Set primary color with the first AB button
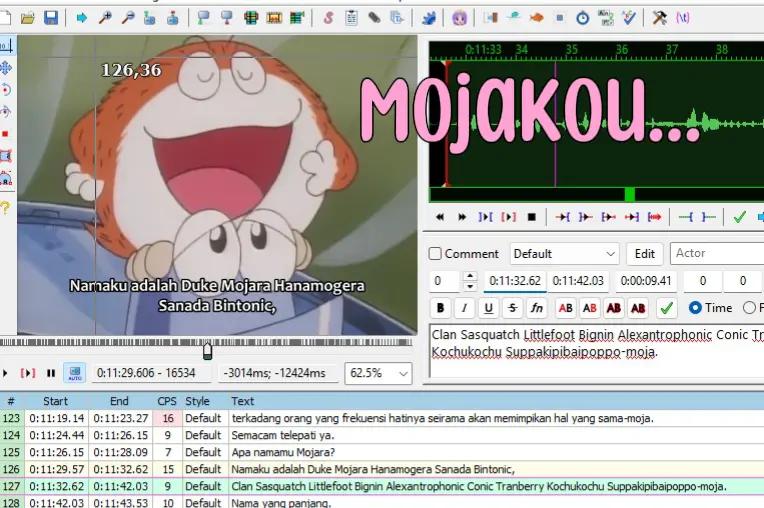This screenshot has width=764, height=508. tap(565, 308)
